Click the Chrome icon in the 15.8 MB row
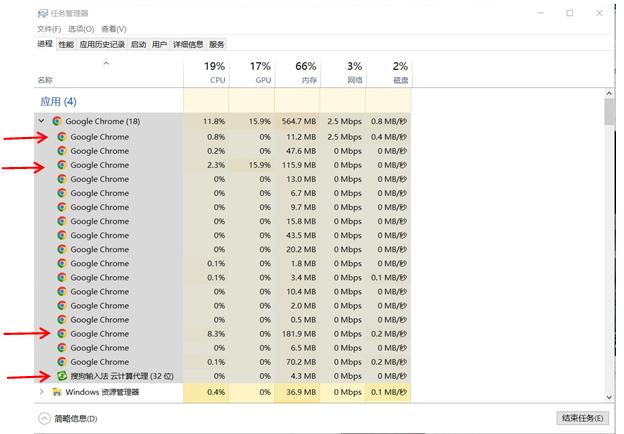The height and width of the screenshot is (434, 624). [62, 221]
